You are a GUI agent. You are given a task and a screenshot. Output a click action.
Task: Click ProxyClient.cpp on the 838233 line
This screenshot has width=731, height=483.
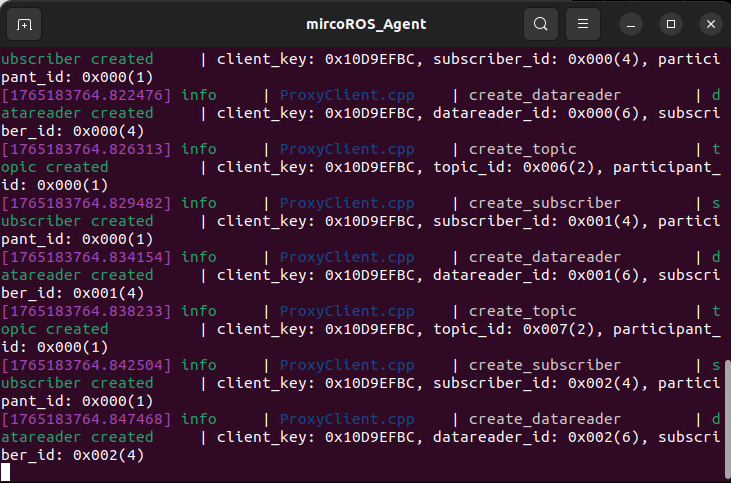(x=347, y=312)
